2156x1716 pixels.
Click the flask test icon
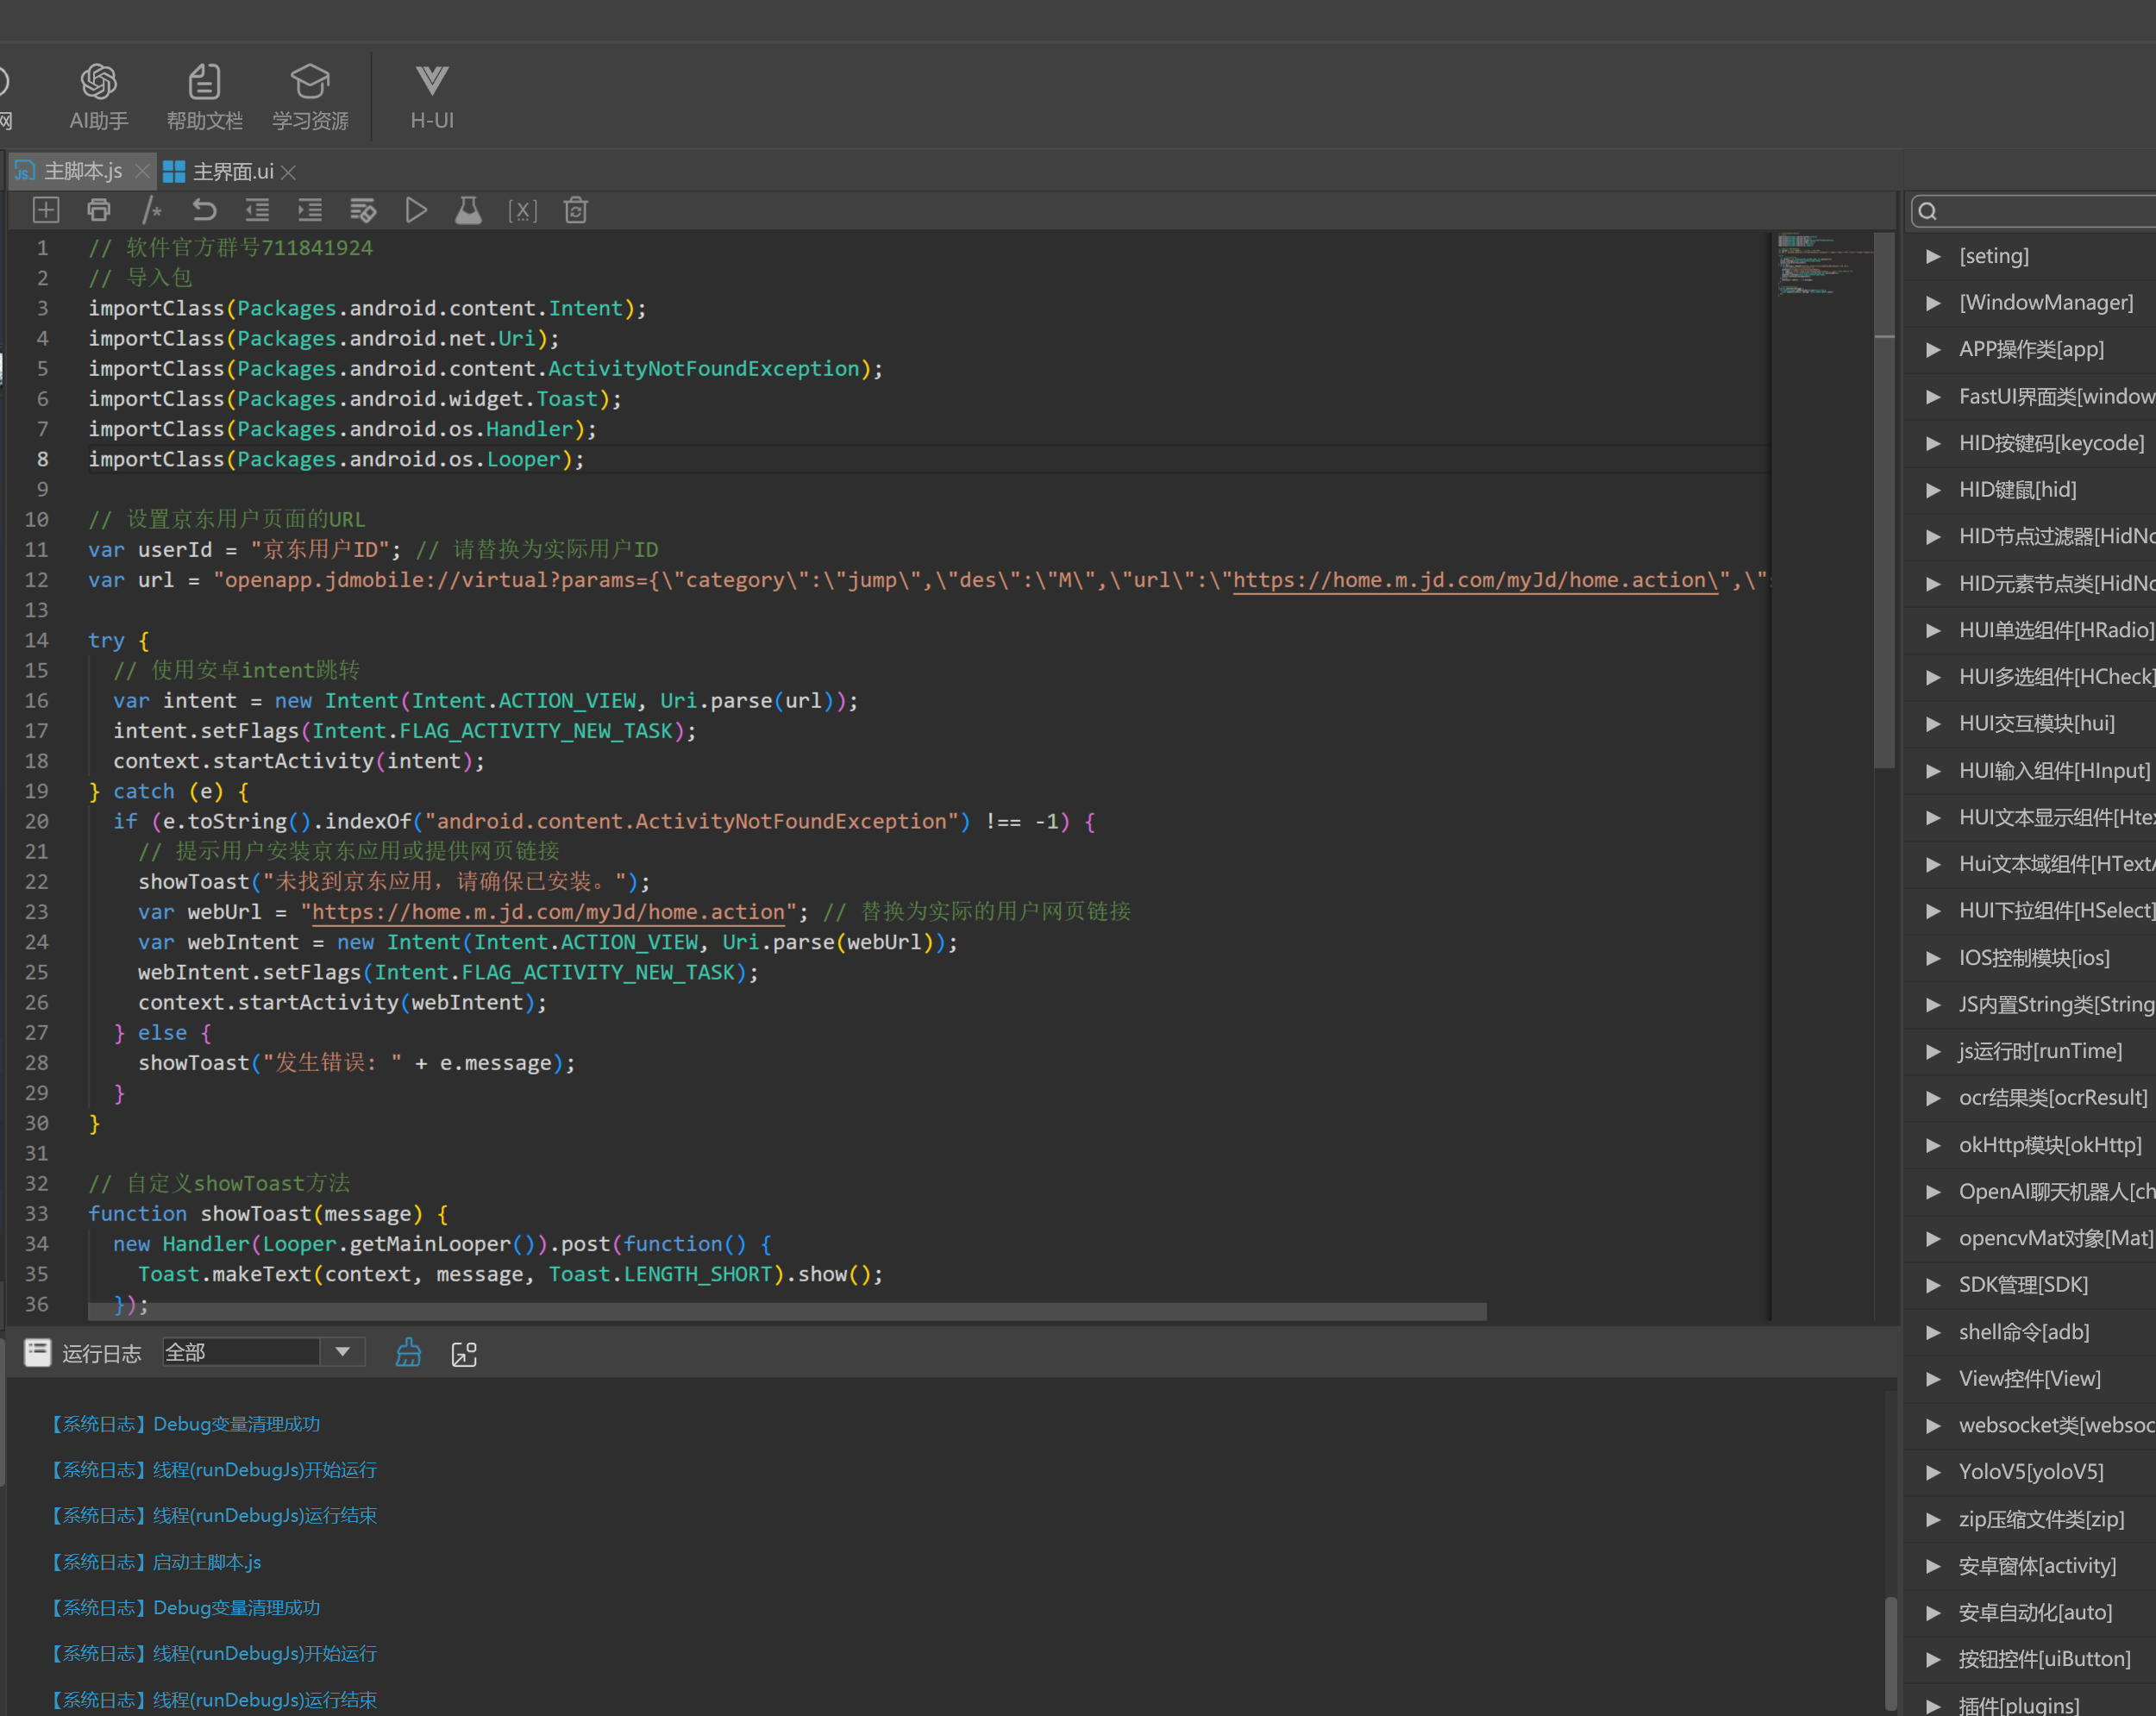(468, 210)
